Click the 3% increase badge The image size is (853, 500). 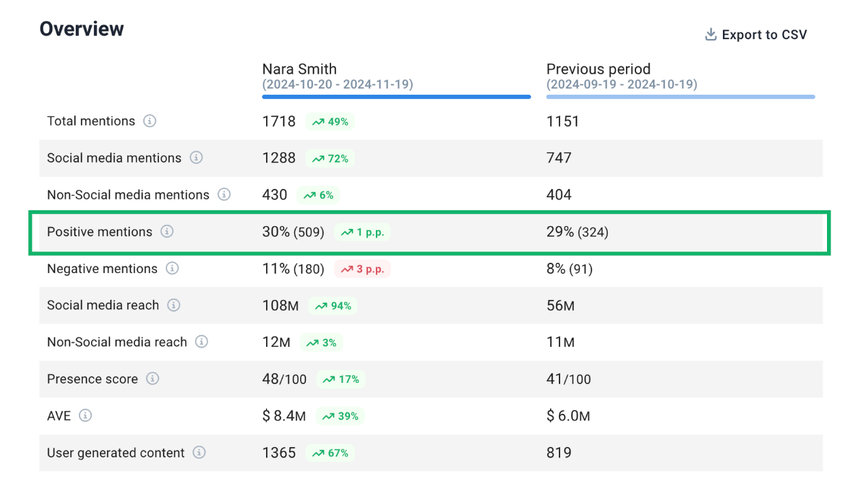click(x=321, y=343)
